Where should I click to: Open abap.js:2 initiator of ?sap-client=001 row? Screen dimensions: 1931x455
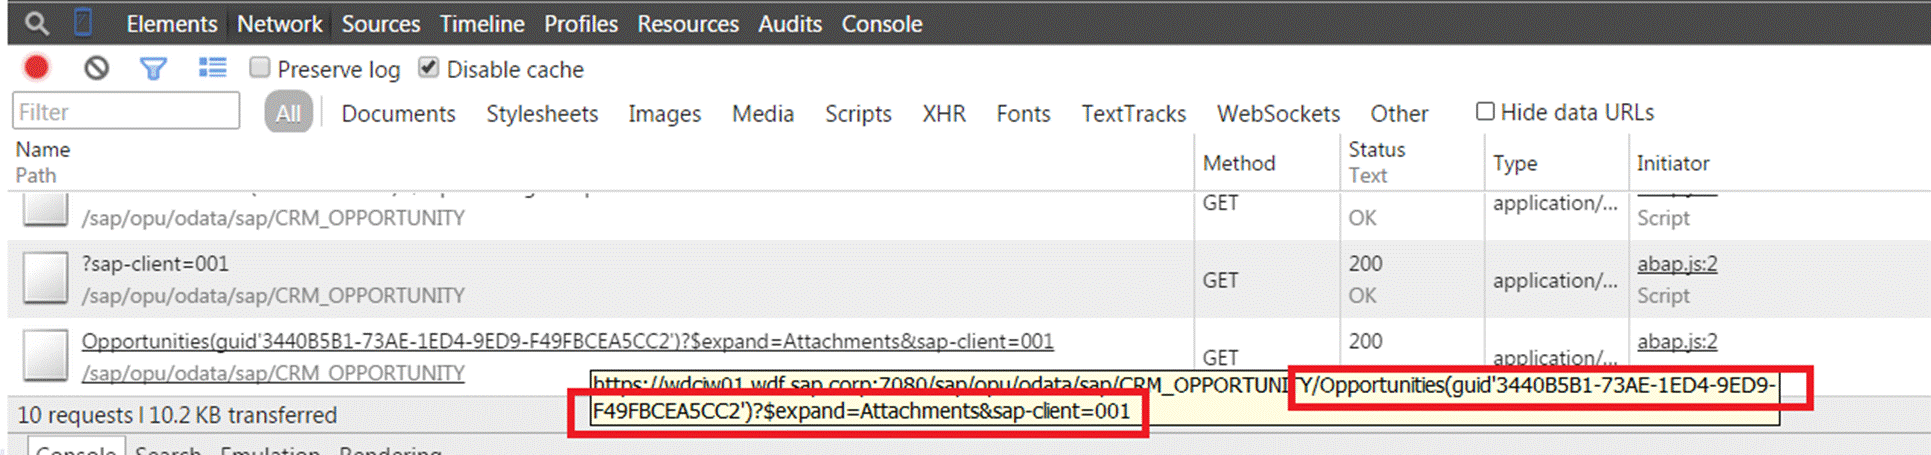point(1677,264)
